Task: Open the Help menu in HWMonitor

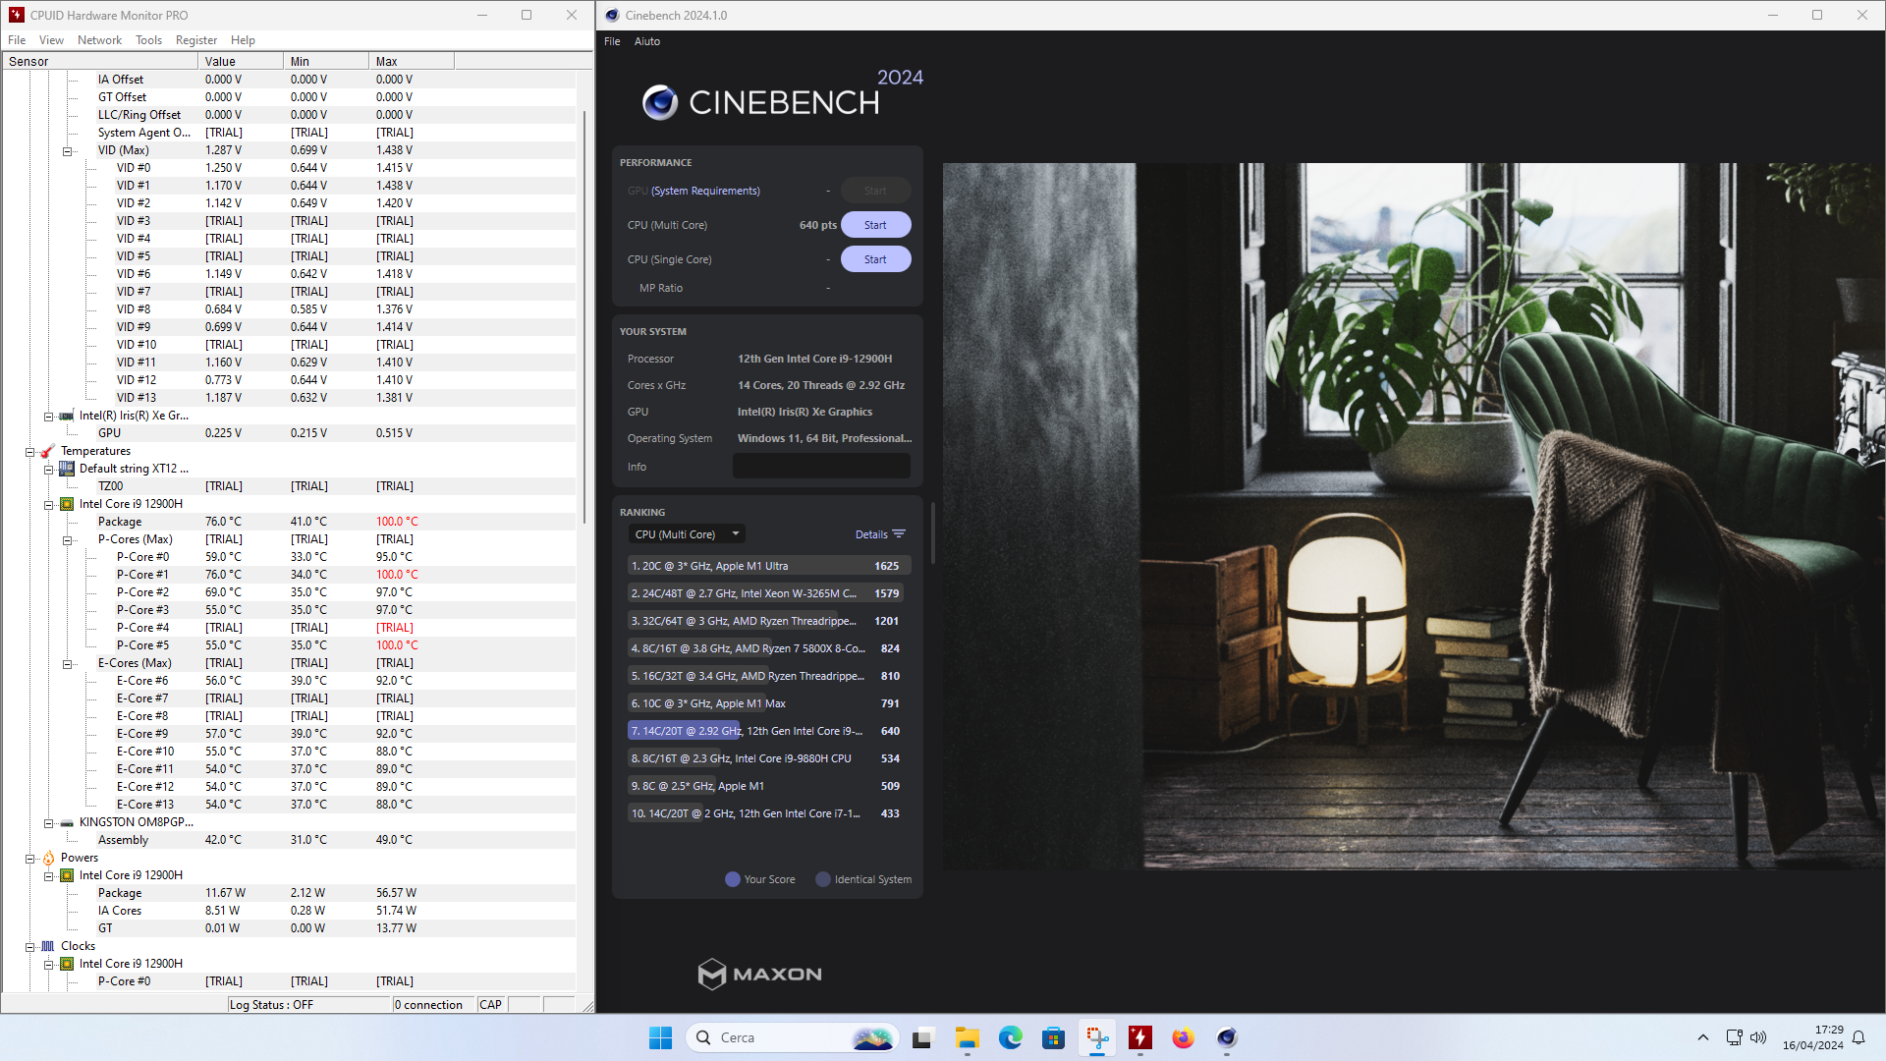Action: (x=243, y=40)
